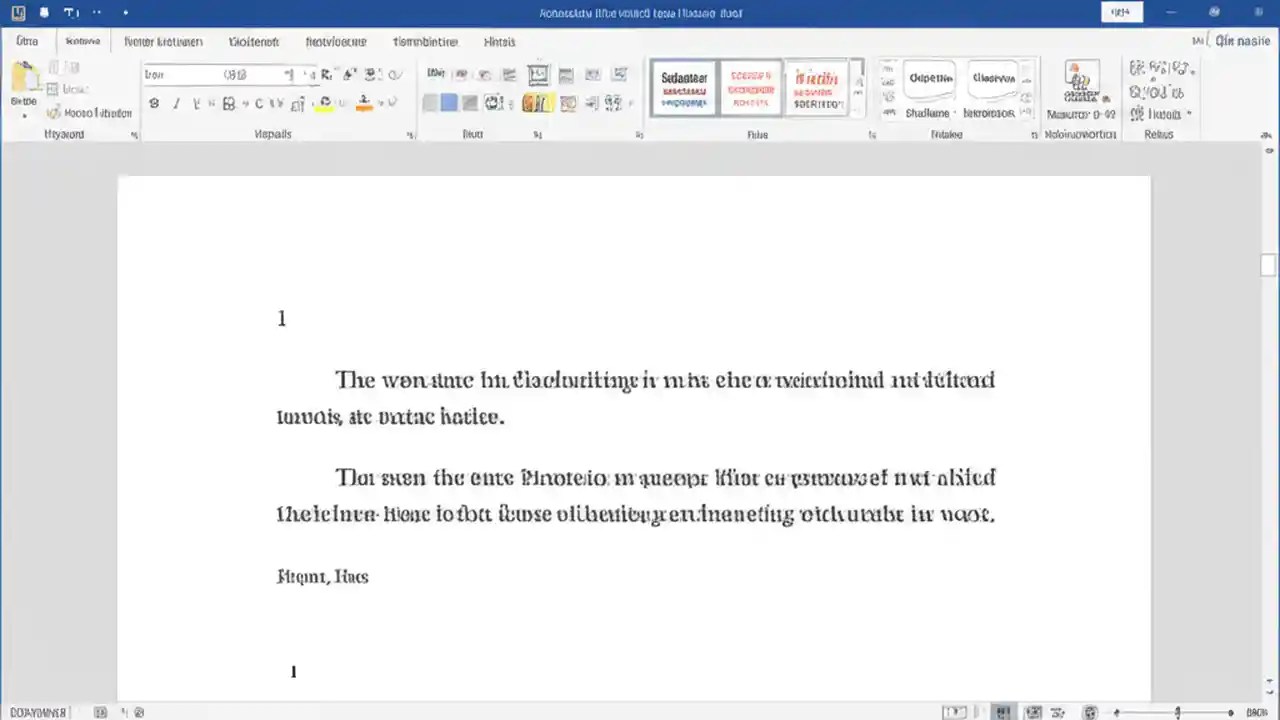Switch to the Home ribbon tab
1280x720 pixels.
pos(83,41)
